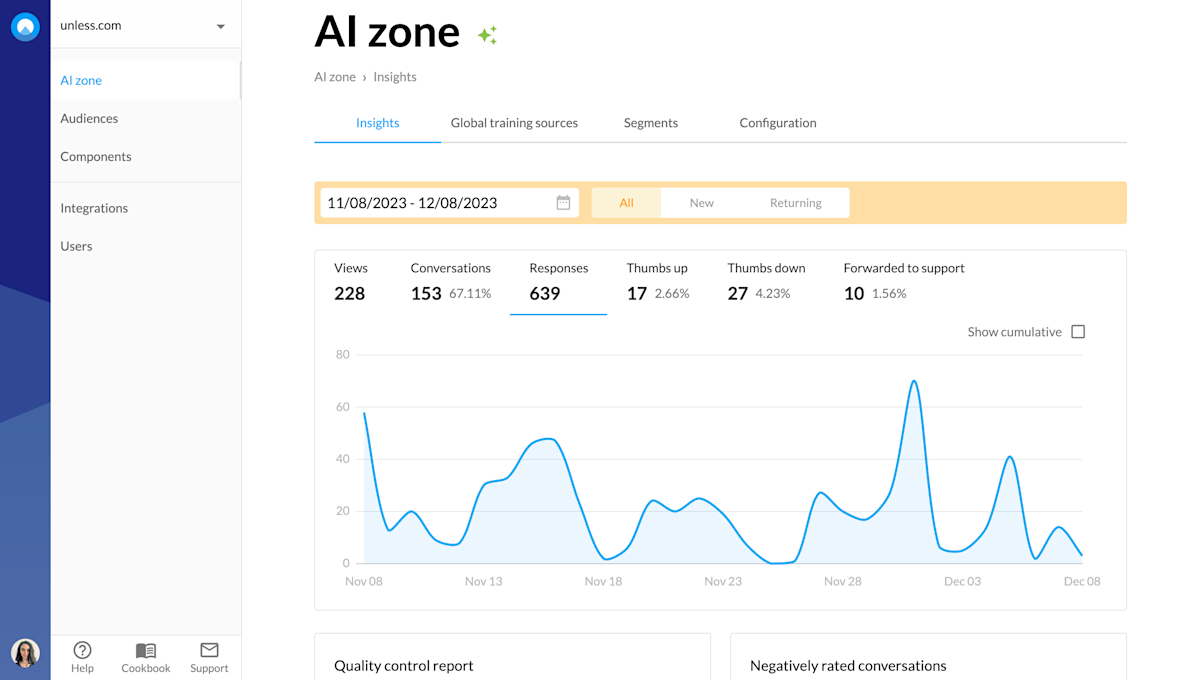The image size is (1200, 680).
Task: Open your profile avatar at bottom left
Action: coord(25,653)
